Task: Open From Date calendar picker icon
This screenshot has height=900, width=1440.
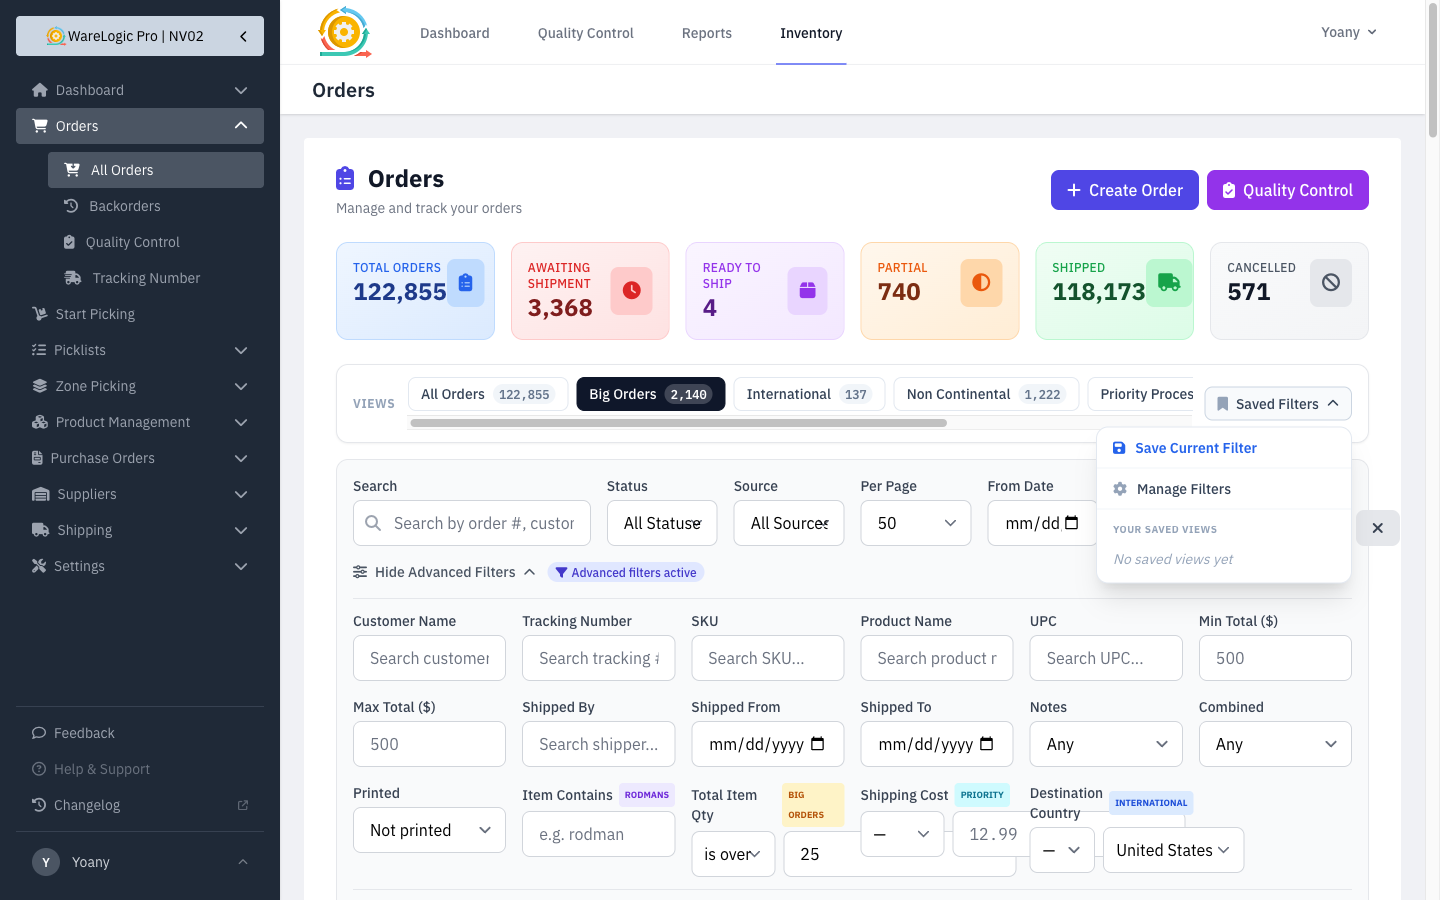Action: [x=1072, y=523]
